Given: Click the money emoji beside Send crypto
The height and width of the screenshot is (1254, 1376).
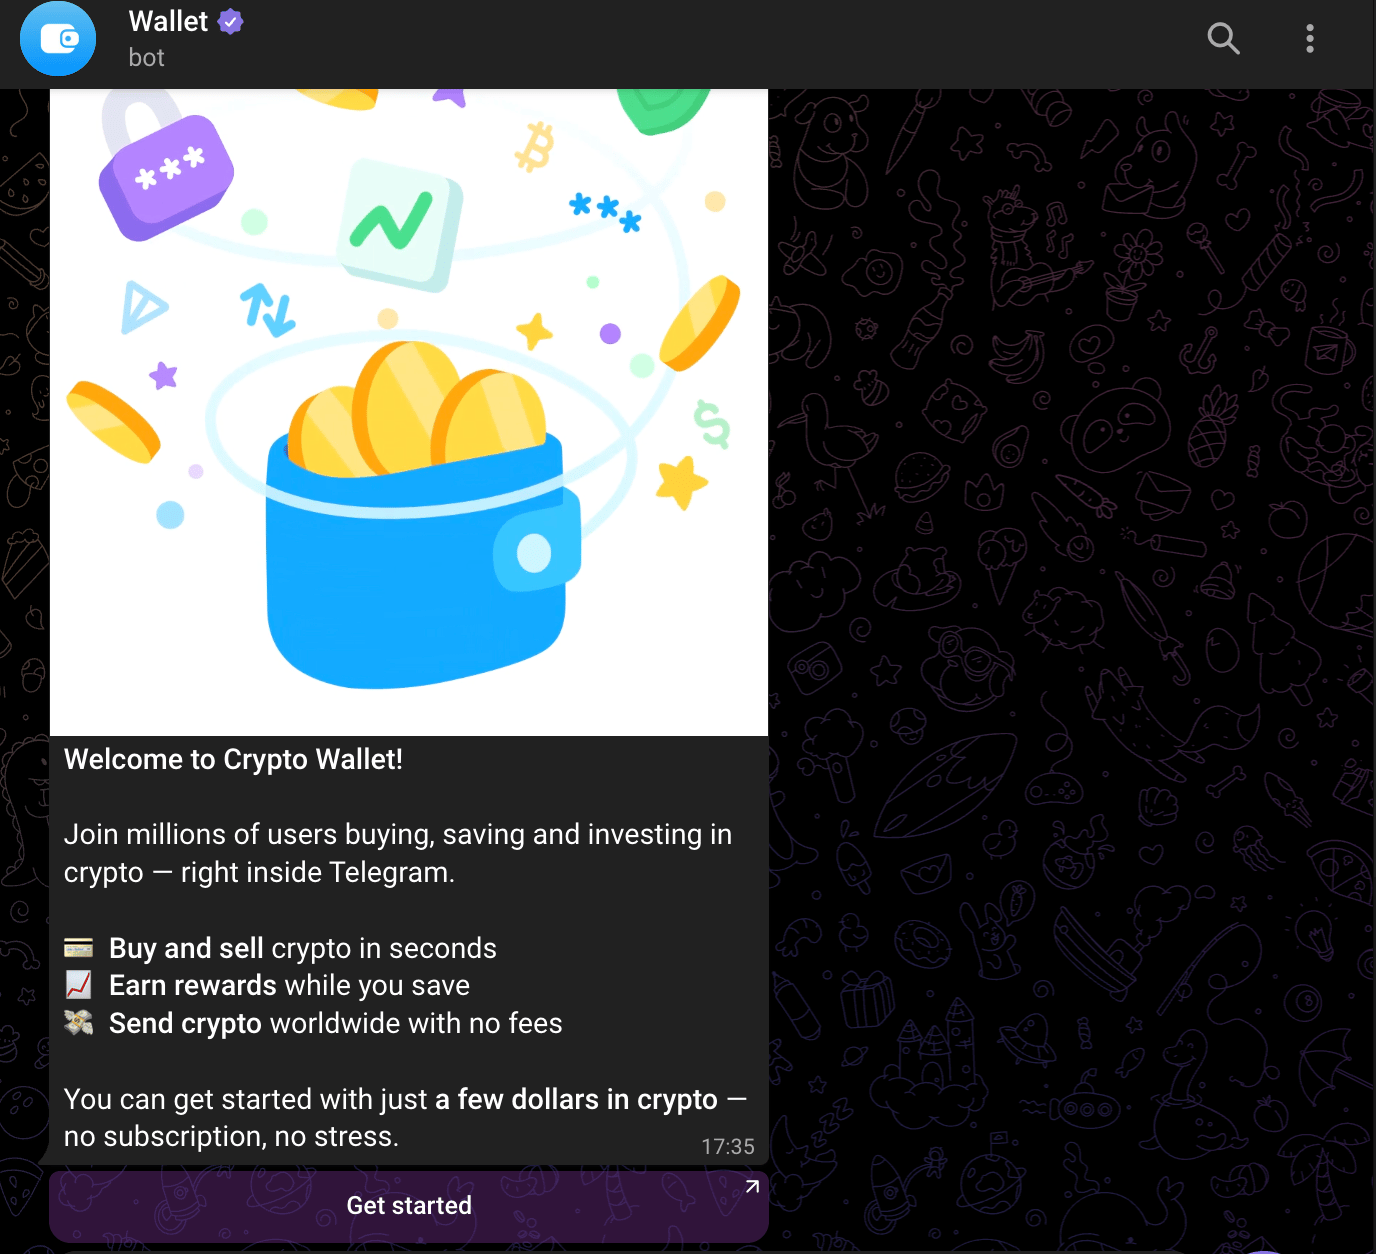Looking at the screenshot, I should coord(79,1022).
